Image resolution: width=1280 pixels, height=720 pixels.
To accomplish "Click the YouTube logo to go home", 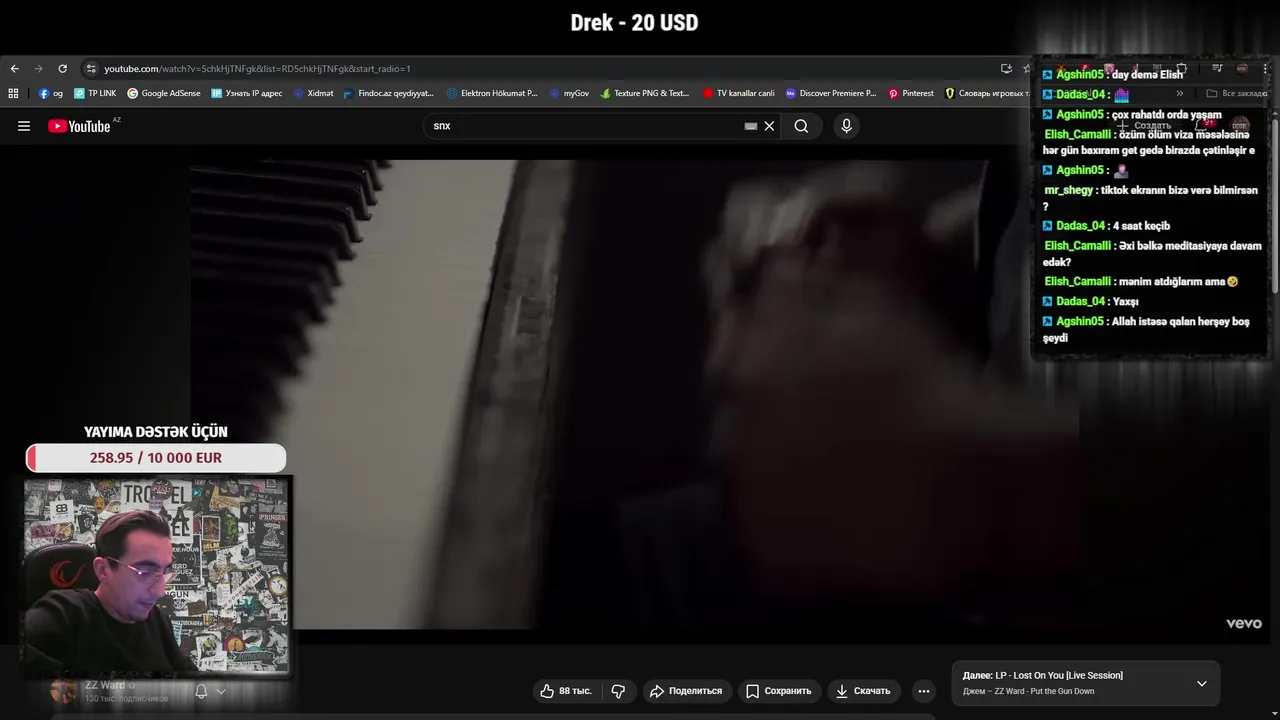I will coord(80,126).
